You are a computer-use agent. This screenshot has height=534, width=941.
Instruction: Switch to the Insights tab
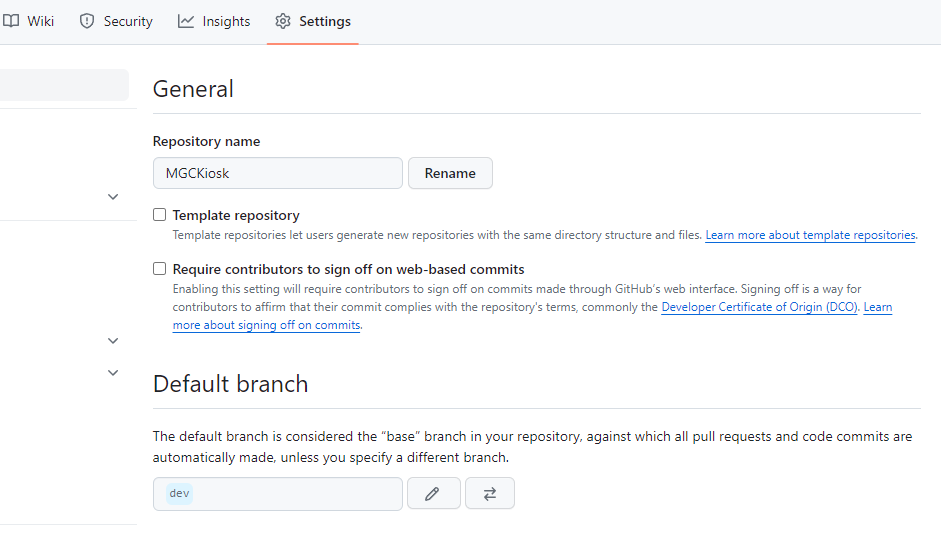pyautogui.click(x=214, y=22)
